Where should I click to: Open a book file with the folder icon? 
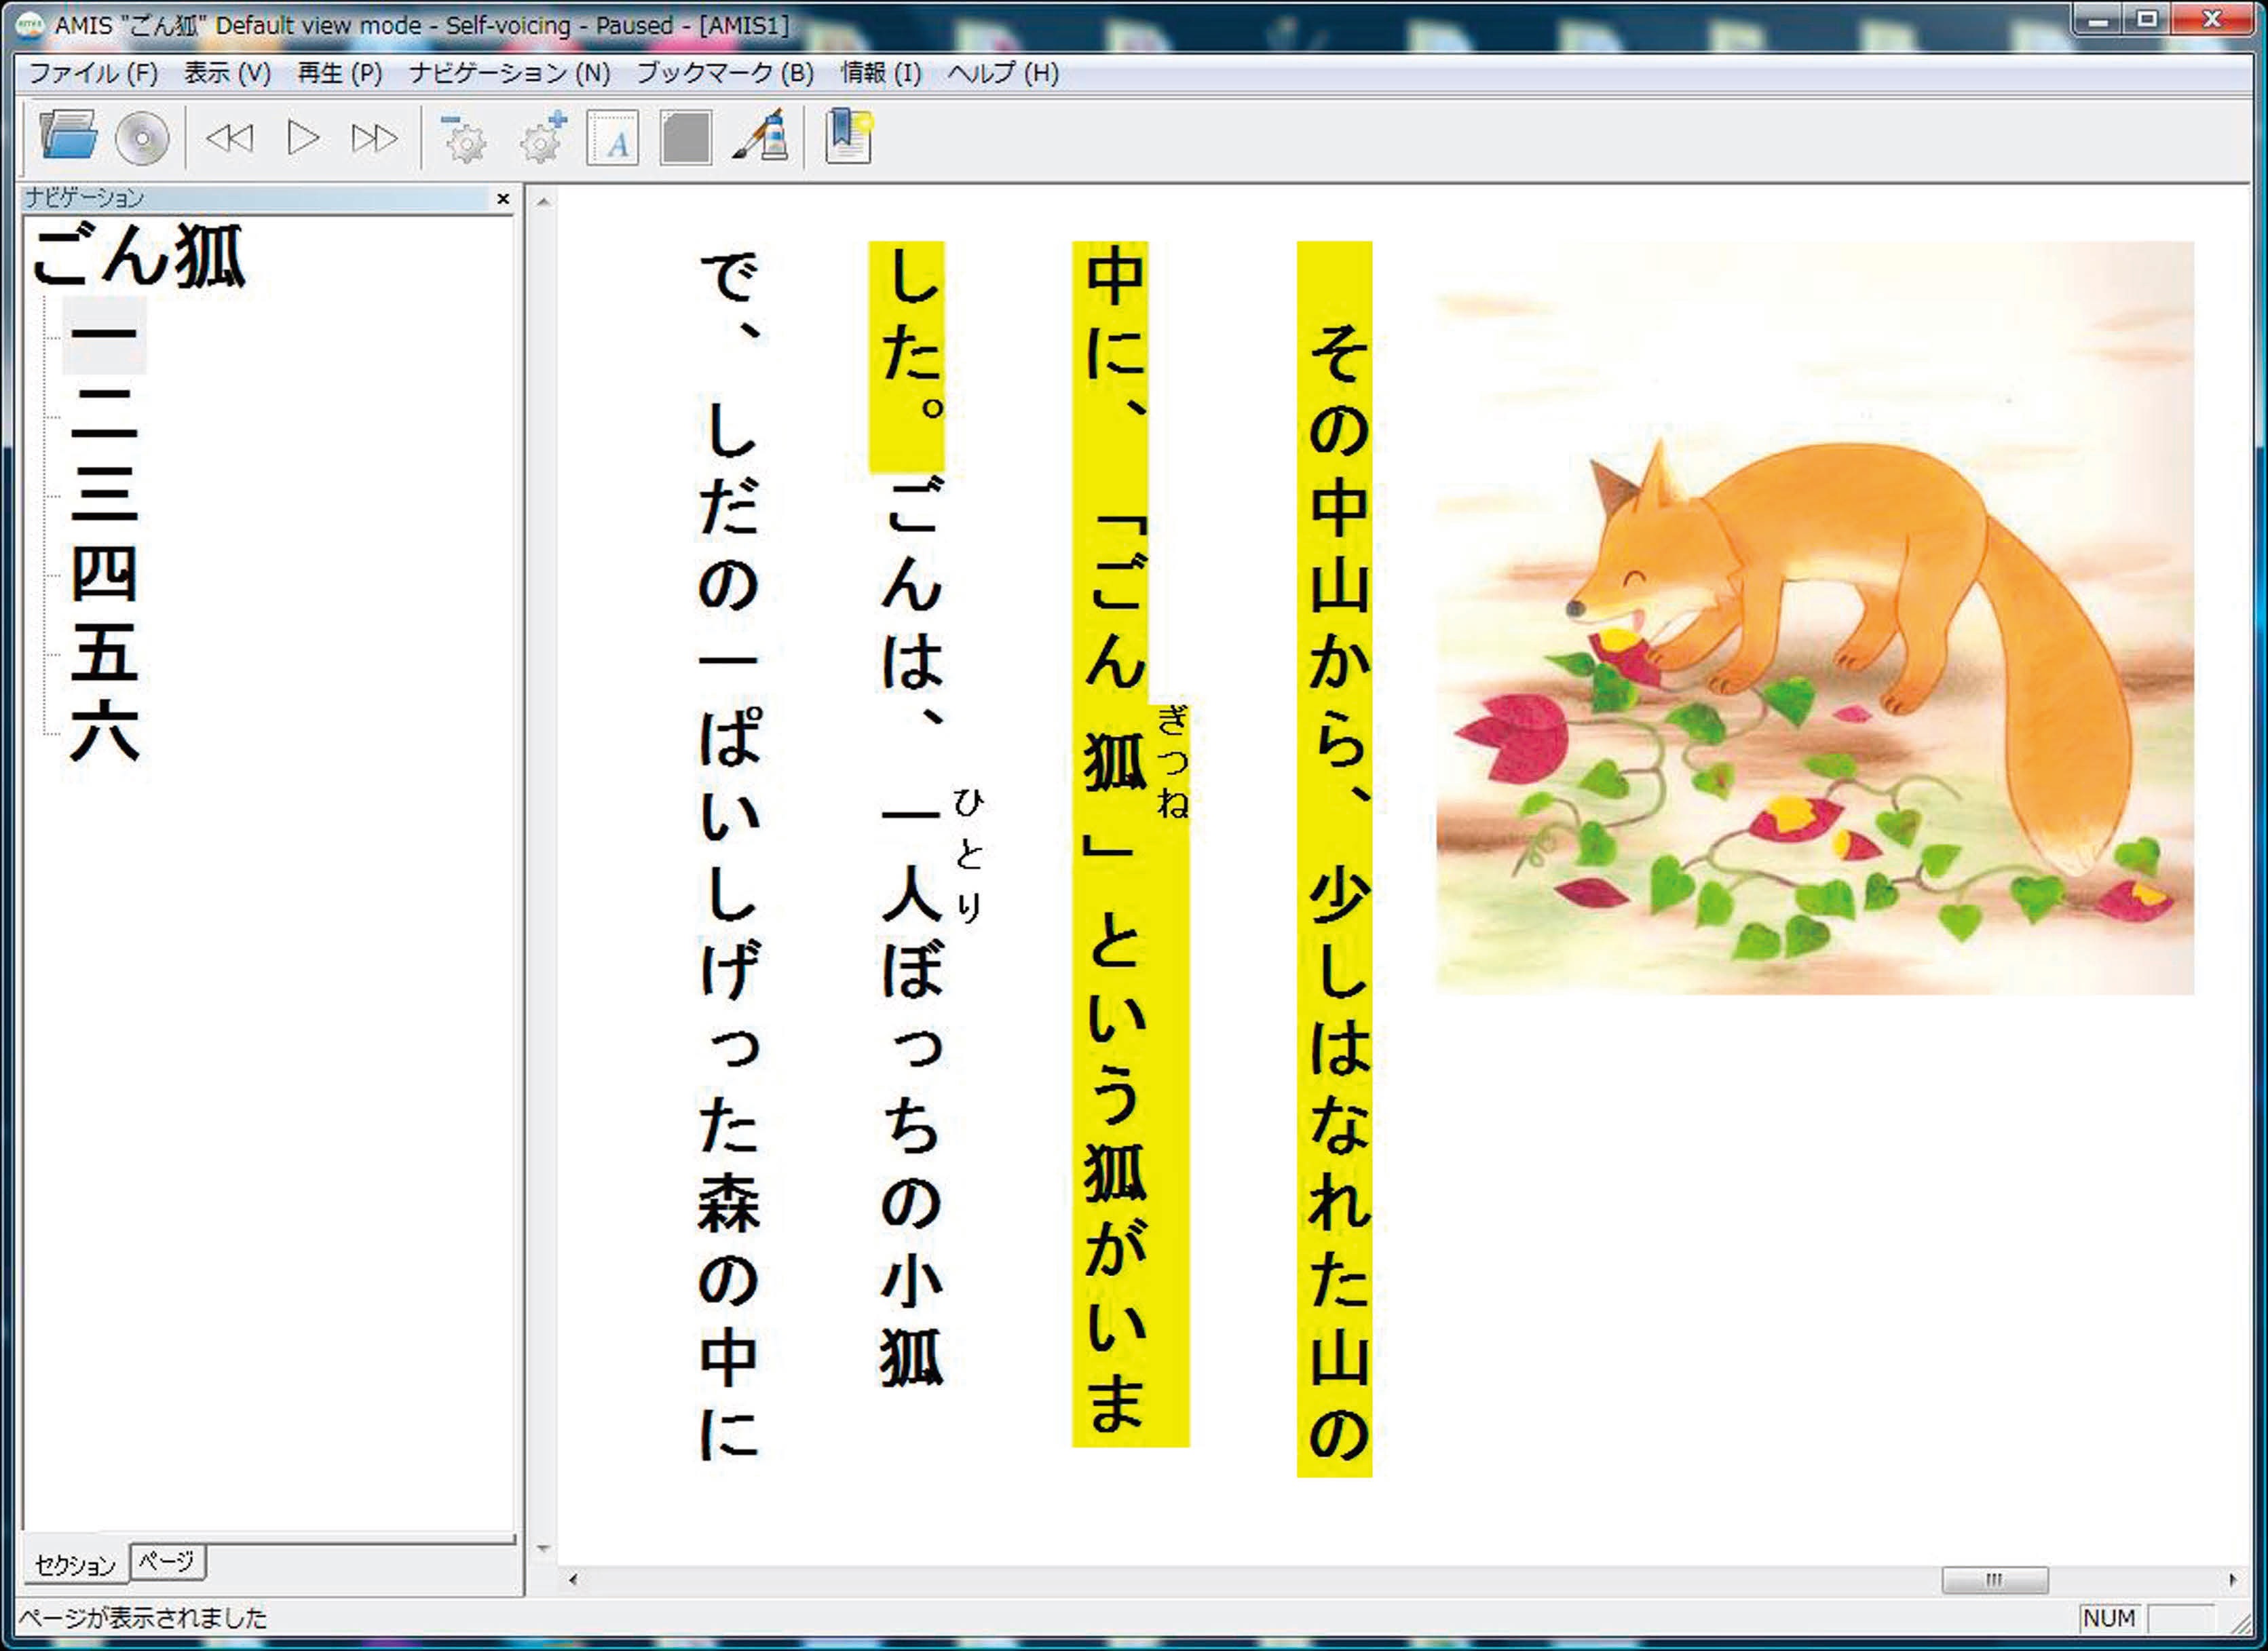point(68,136)
